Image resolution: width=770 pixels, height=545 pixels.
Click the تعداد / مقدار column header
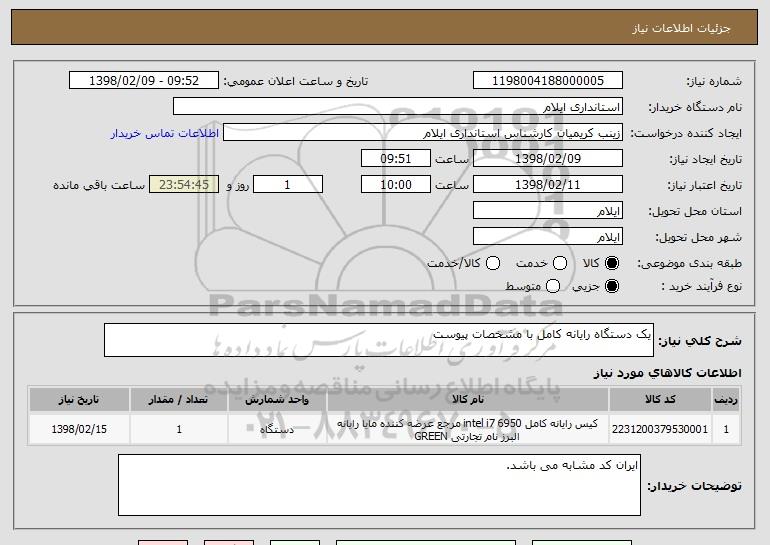179,400
